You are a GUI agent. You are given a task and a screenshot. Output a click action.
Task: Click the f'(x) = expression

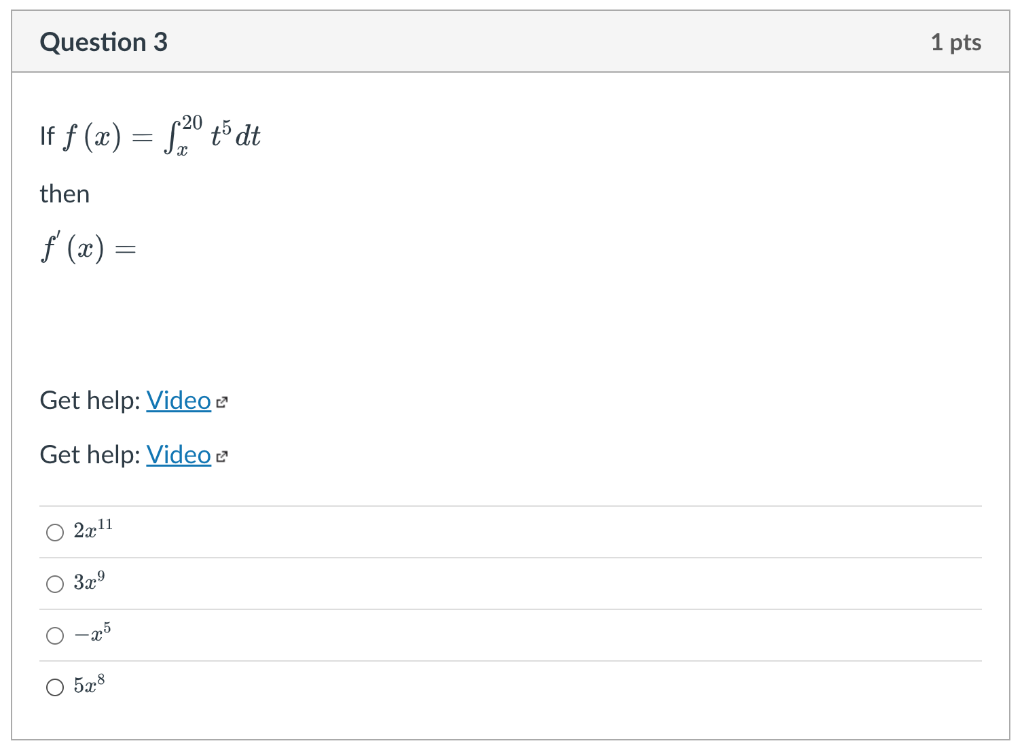click(87, 247)
